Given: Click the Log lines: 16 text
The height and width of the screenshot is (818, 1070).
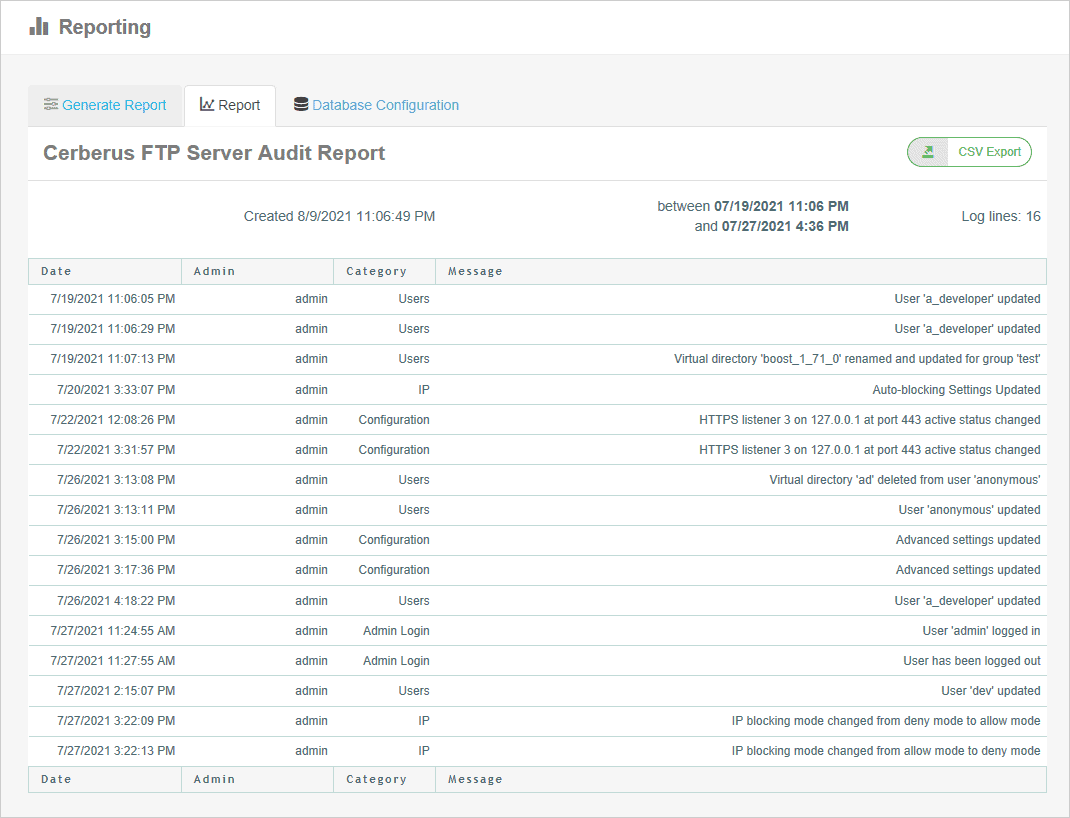Looking at the screenshot, I should tap(1000, 216).
